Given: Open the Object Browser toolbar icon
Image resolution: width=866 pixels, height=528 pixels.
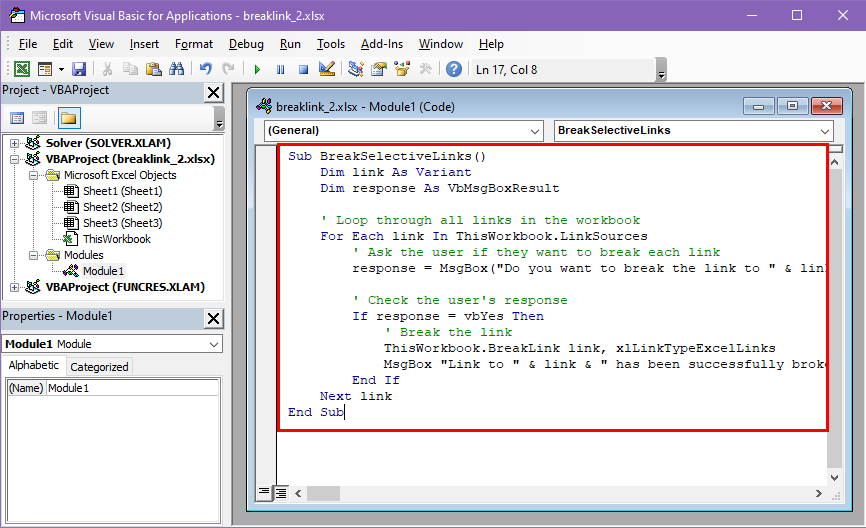Looking at the screenshot, I should pyautogui.click(x=402, y=69).
